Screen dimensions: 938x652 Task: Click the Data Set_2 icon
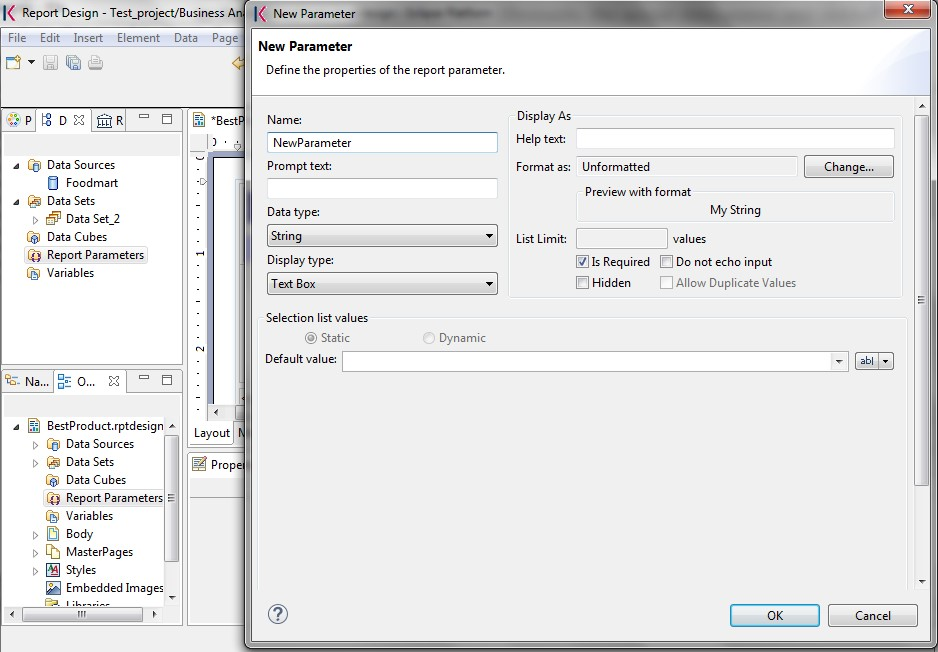53,218
